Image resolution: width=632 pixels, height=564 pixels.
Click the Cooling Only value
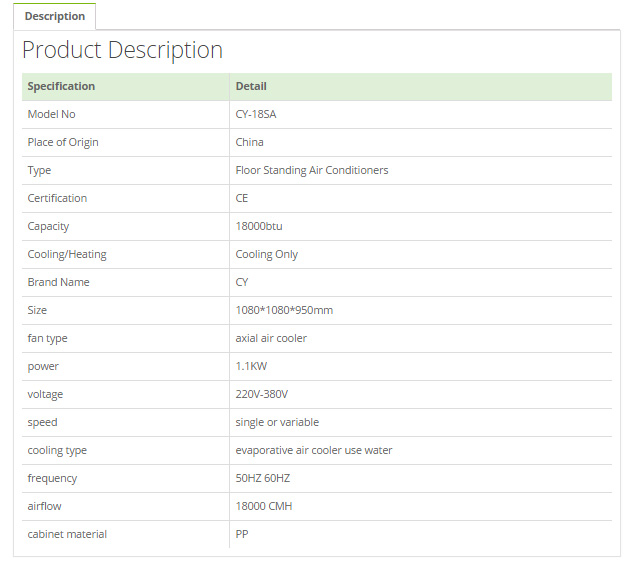(267, 254)
